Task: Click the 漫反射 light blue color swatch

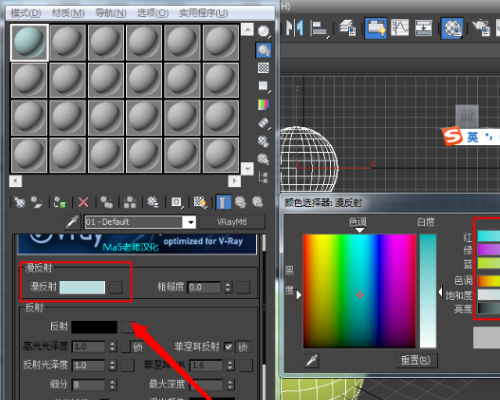Action: click(x=82, y=287)
